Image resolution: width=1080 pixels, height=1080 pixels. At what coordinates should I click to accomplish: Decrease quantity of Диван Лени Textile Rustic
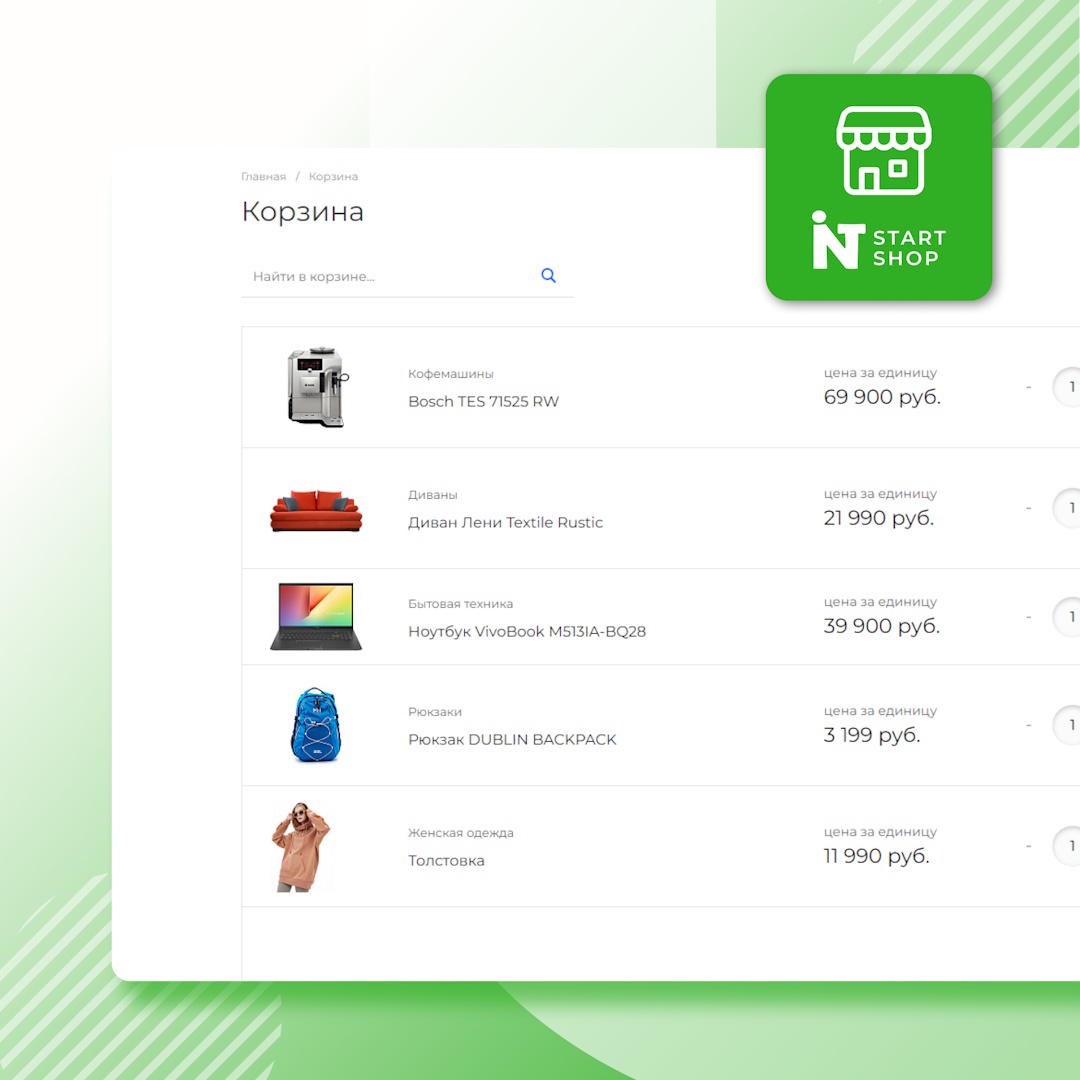point(1028,508)
